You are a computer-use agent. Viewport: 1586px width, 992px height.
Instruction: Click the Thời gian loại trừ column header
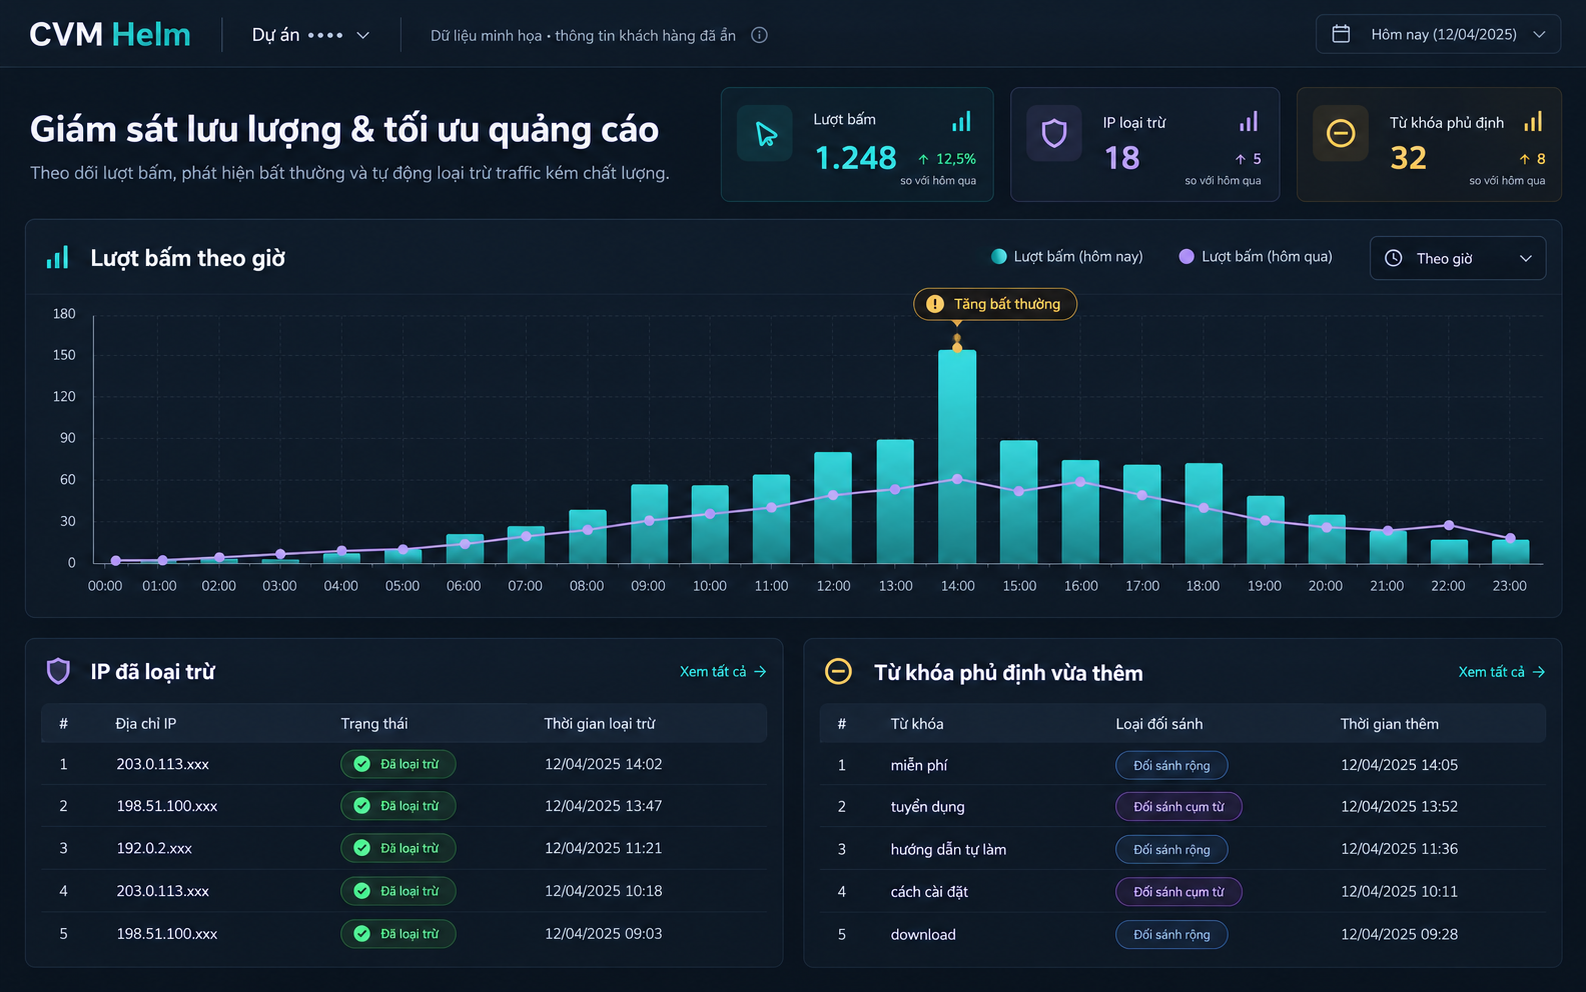(600, 723)
